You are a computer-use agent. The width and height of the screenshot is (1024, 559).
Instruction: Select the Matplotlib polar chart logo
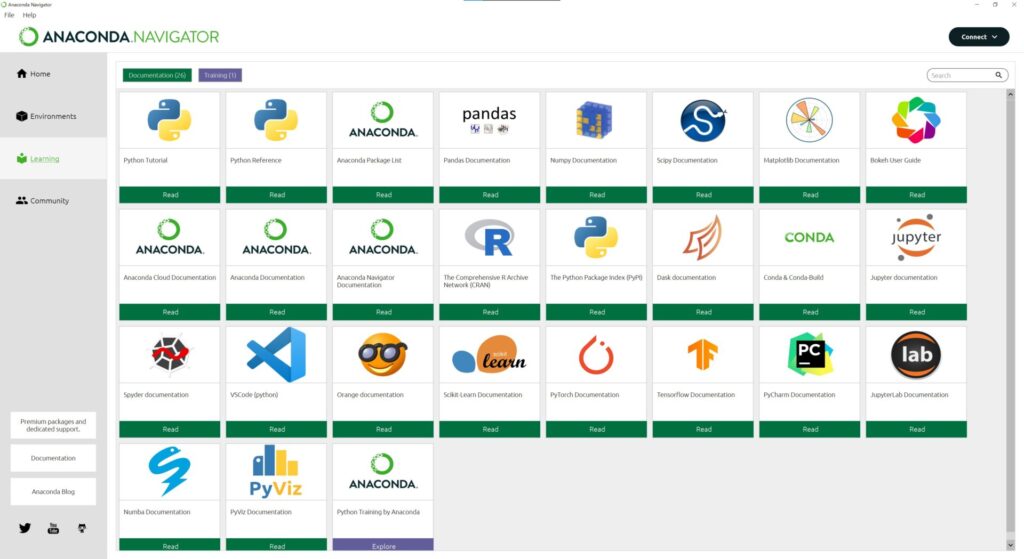click(x=809, y=120)
